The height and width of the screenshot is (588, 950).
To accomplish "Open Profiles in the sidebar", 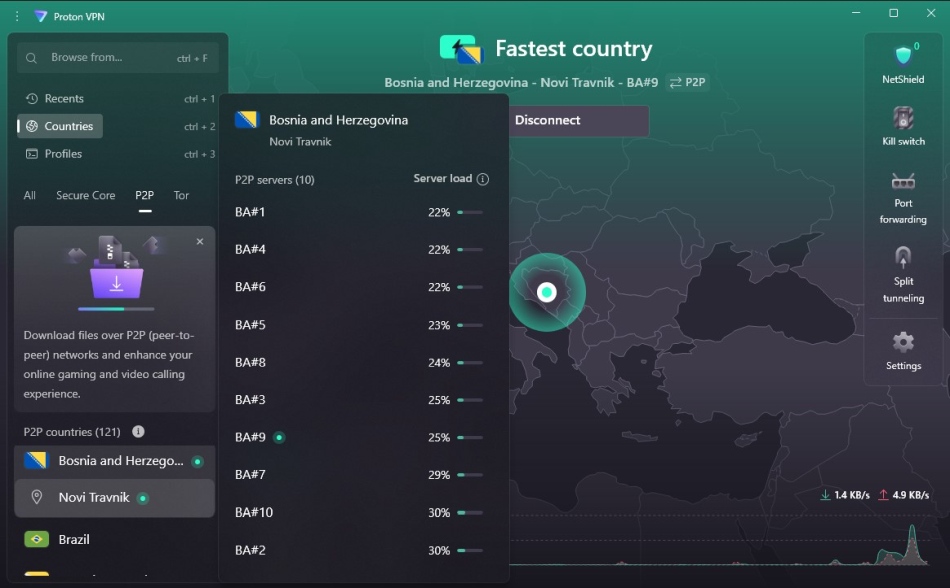I will 118,154.
